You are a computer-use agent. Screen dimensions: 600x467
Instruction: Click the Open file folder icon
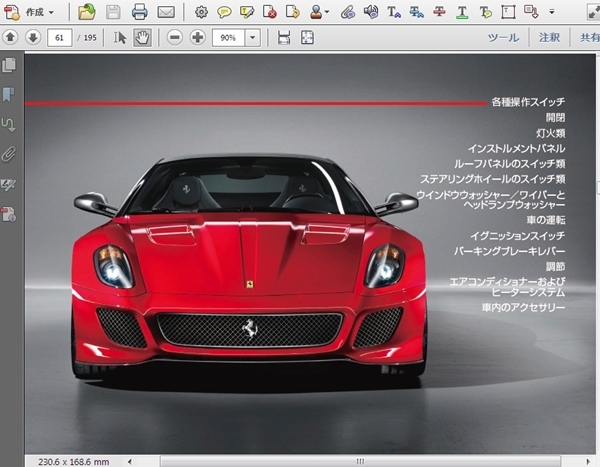(x=87, y=12)
